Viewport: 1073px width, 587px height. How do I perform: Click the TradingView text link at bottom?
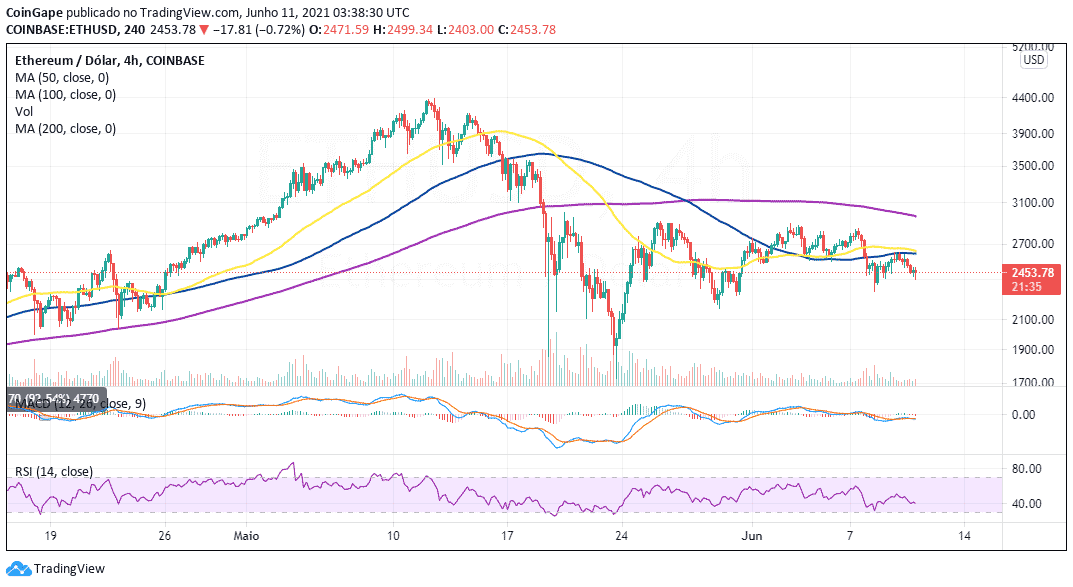click(x=69, y=569)
